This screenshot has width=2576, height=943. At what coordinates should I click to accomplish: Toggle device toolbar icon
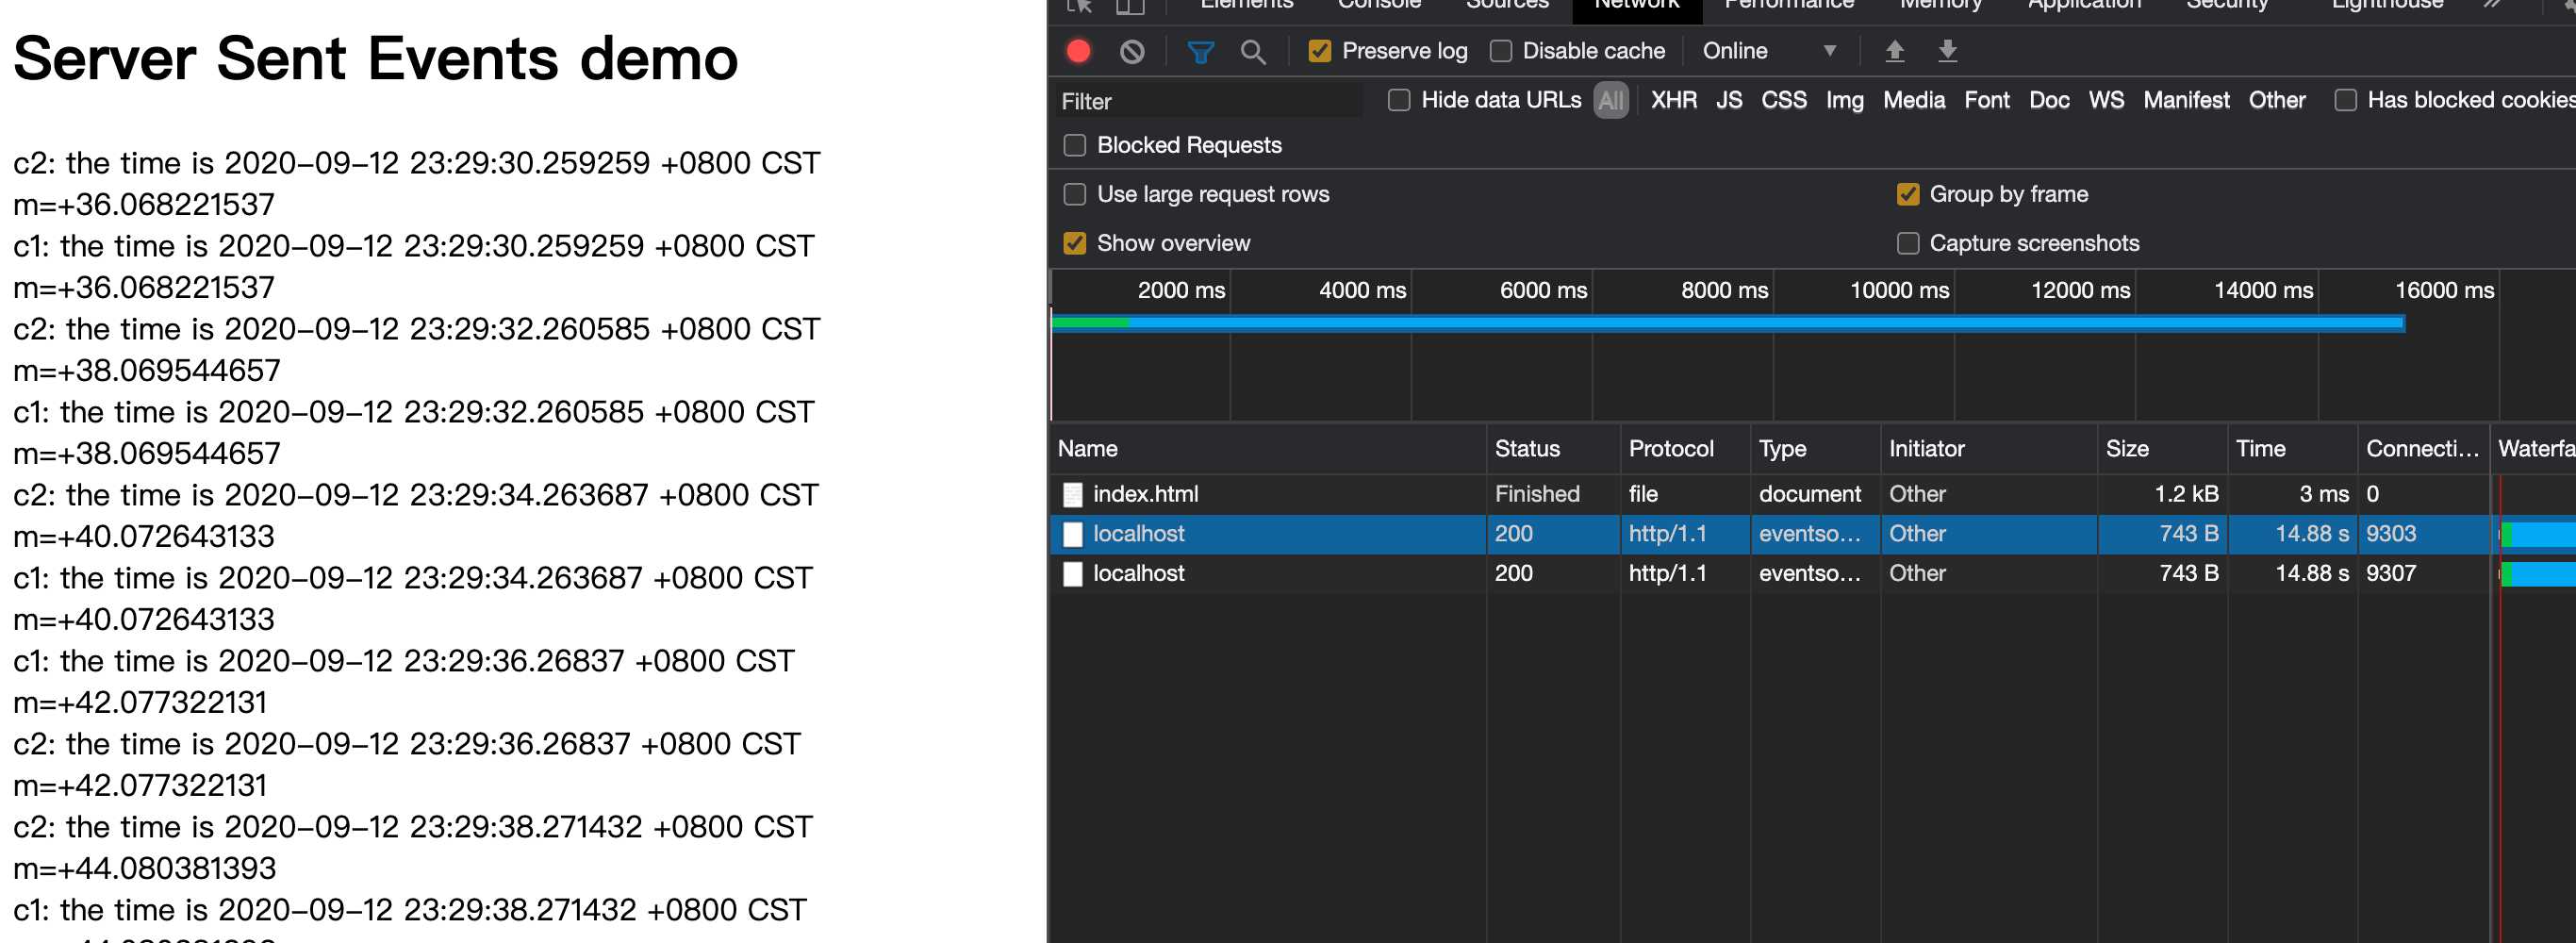(x=1130, y=6)
